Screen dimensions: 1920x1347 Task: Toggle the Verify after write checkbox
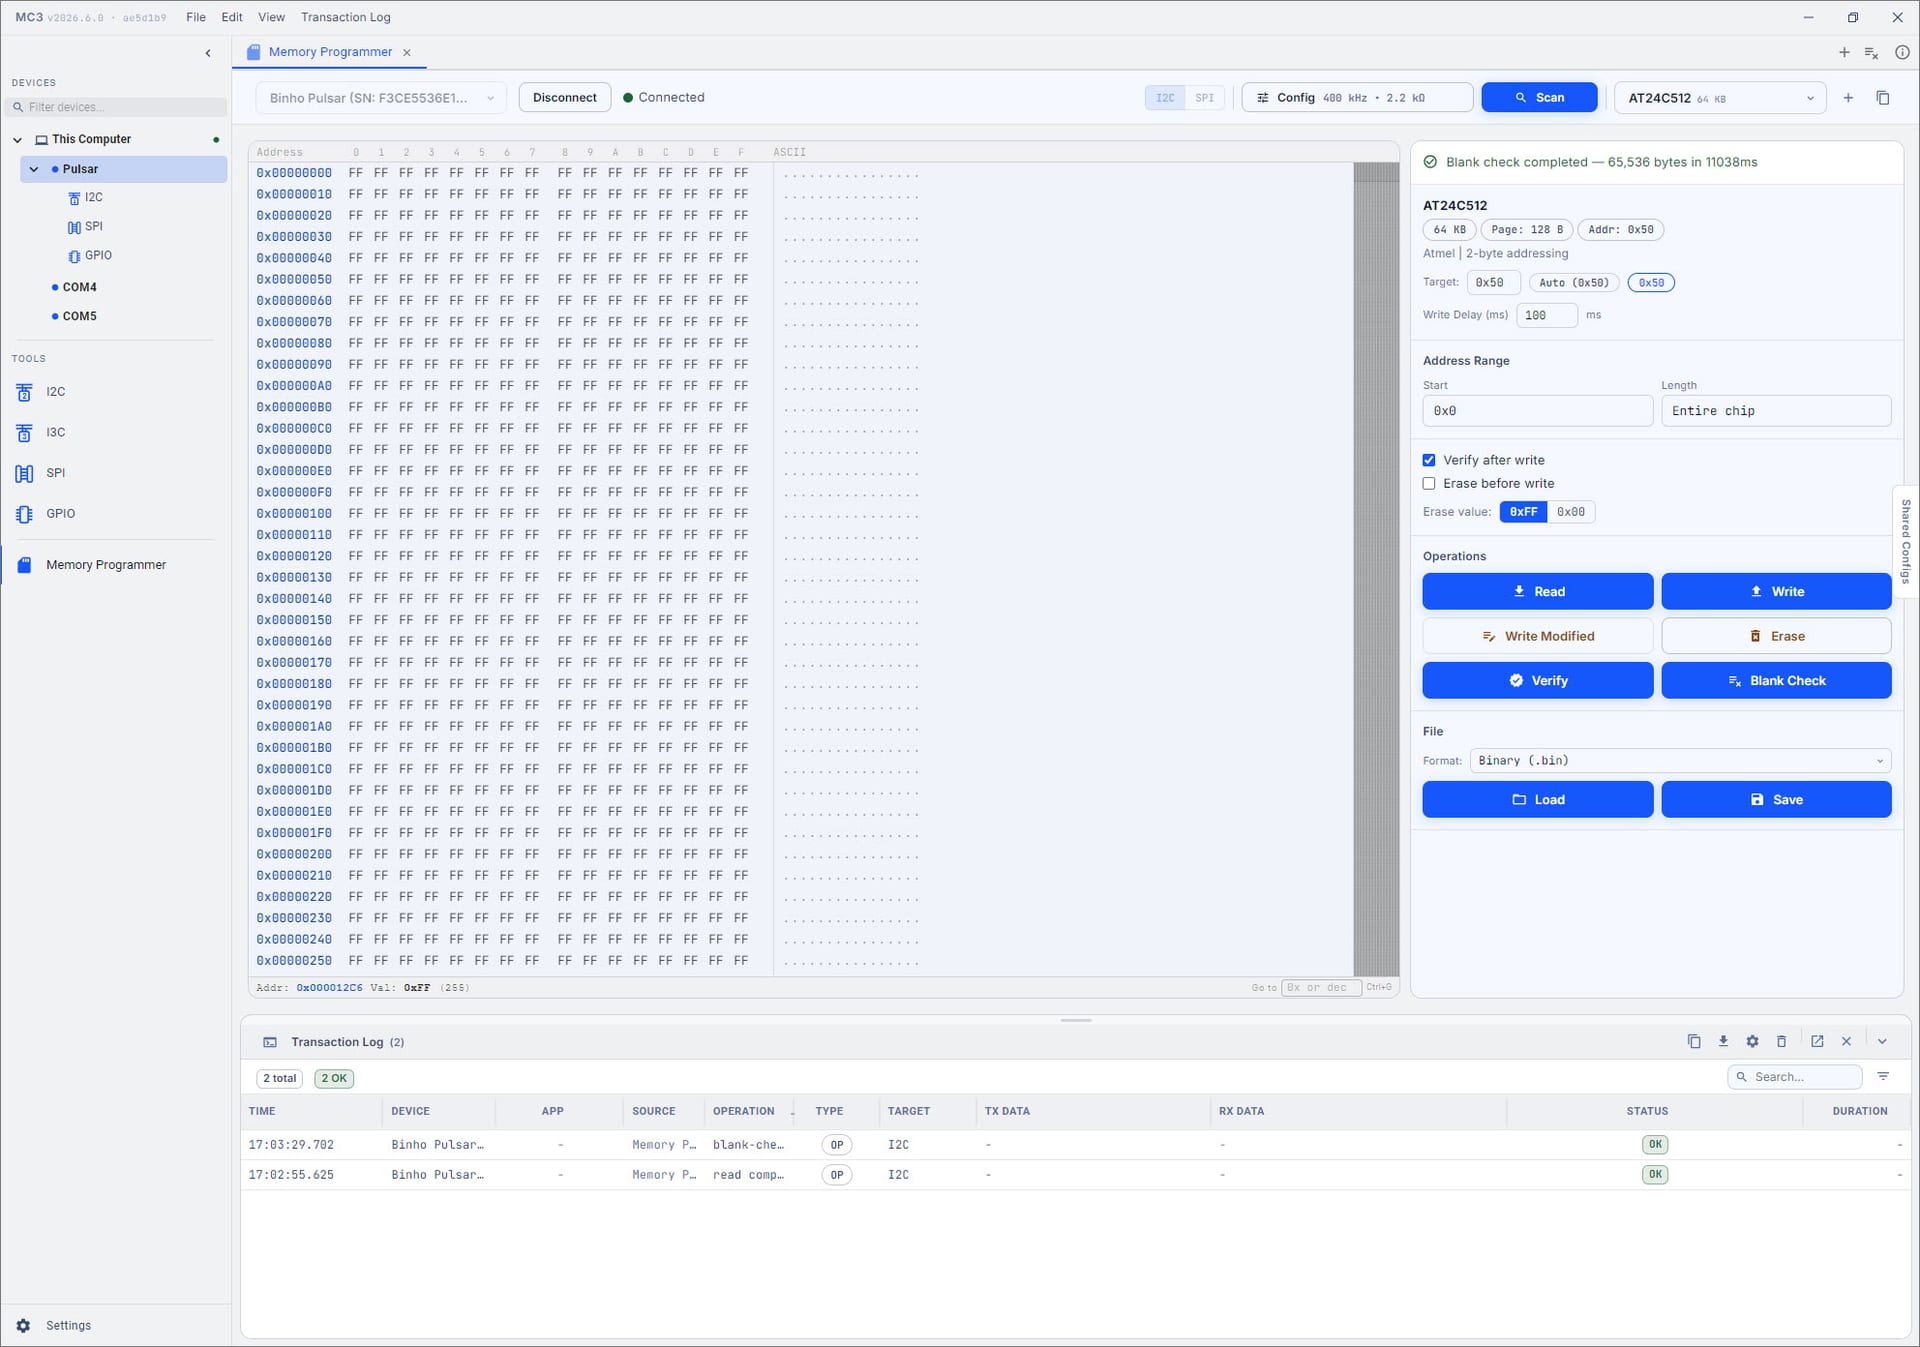click(x=1429, y=460)
